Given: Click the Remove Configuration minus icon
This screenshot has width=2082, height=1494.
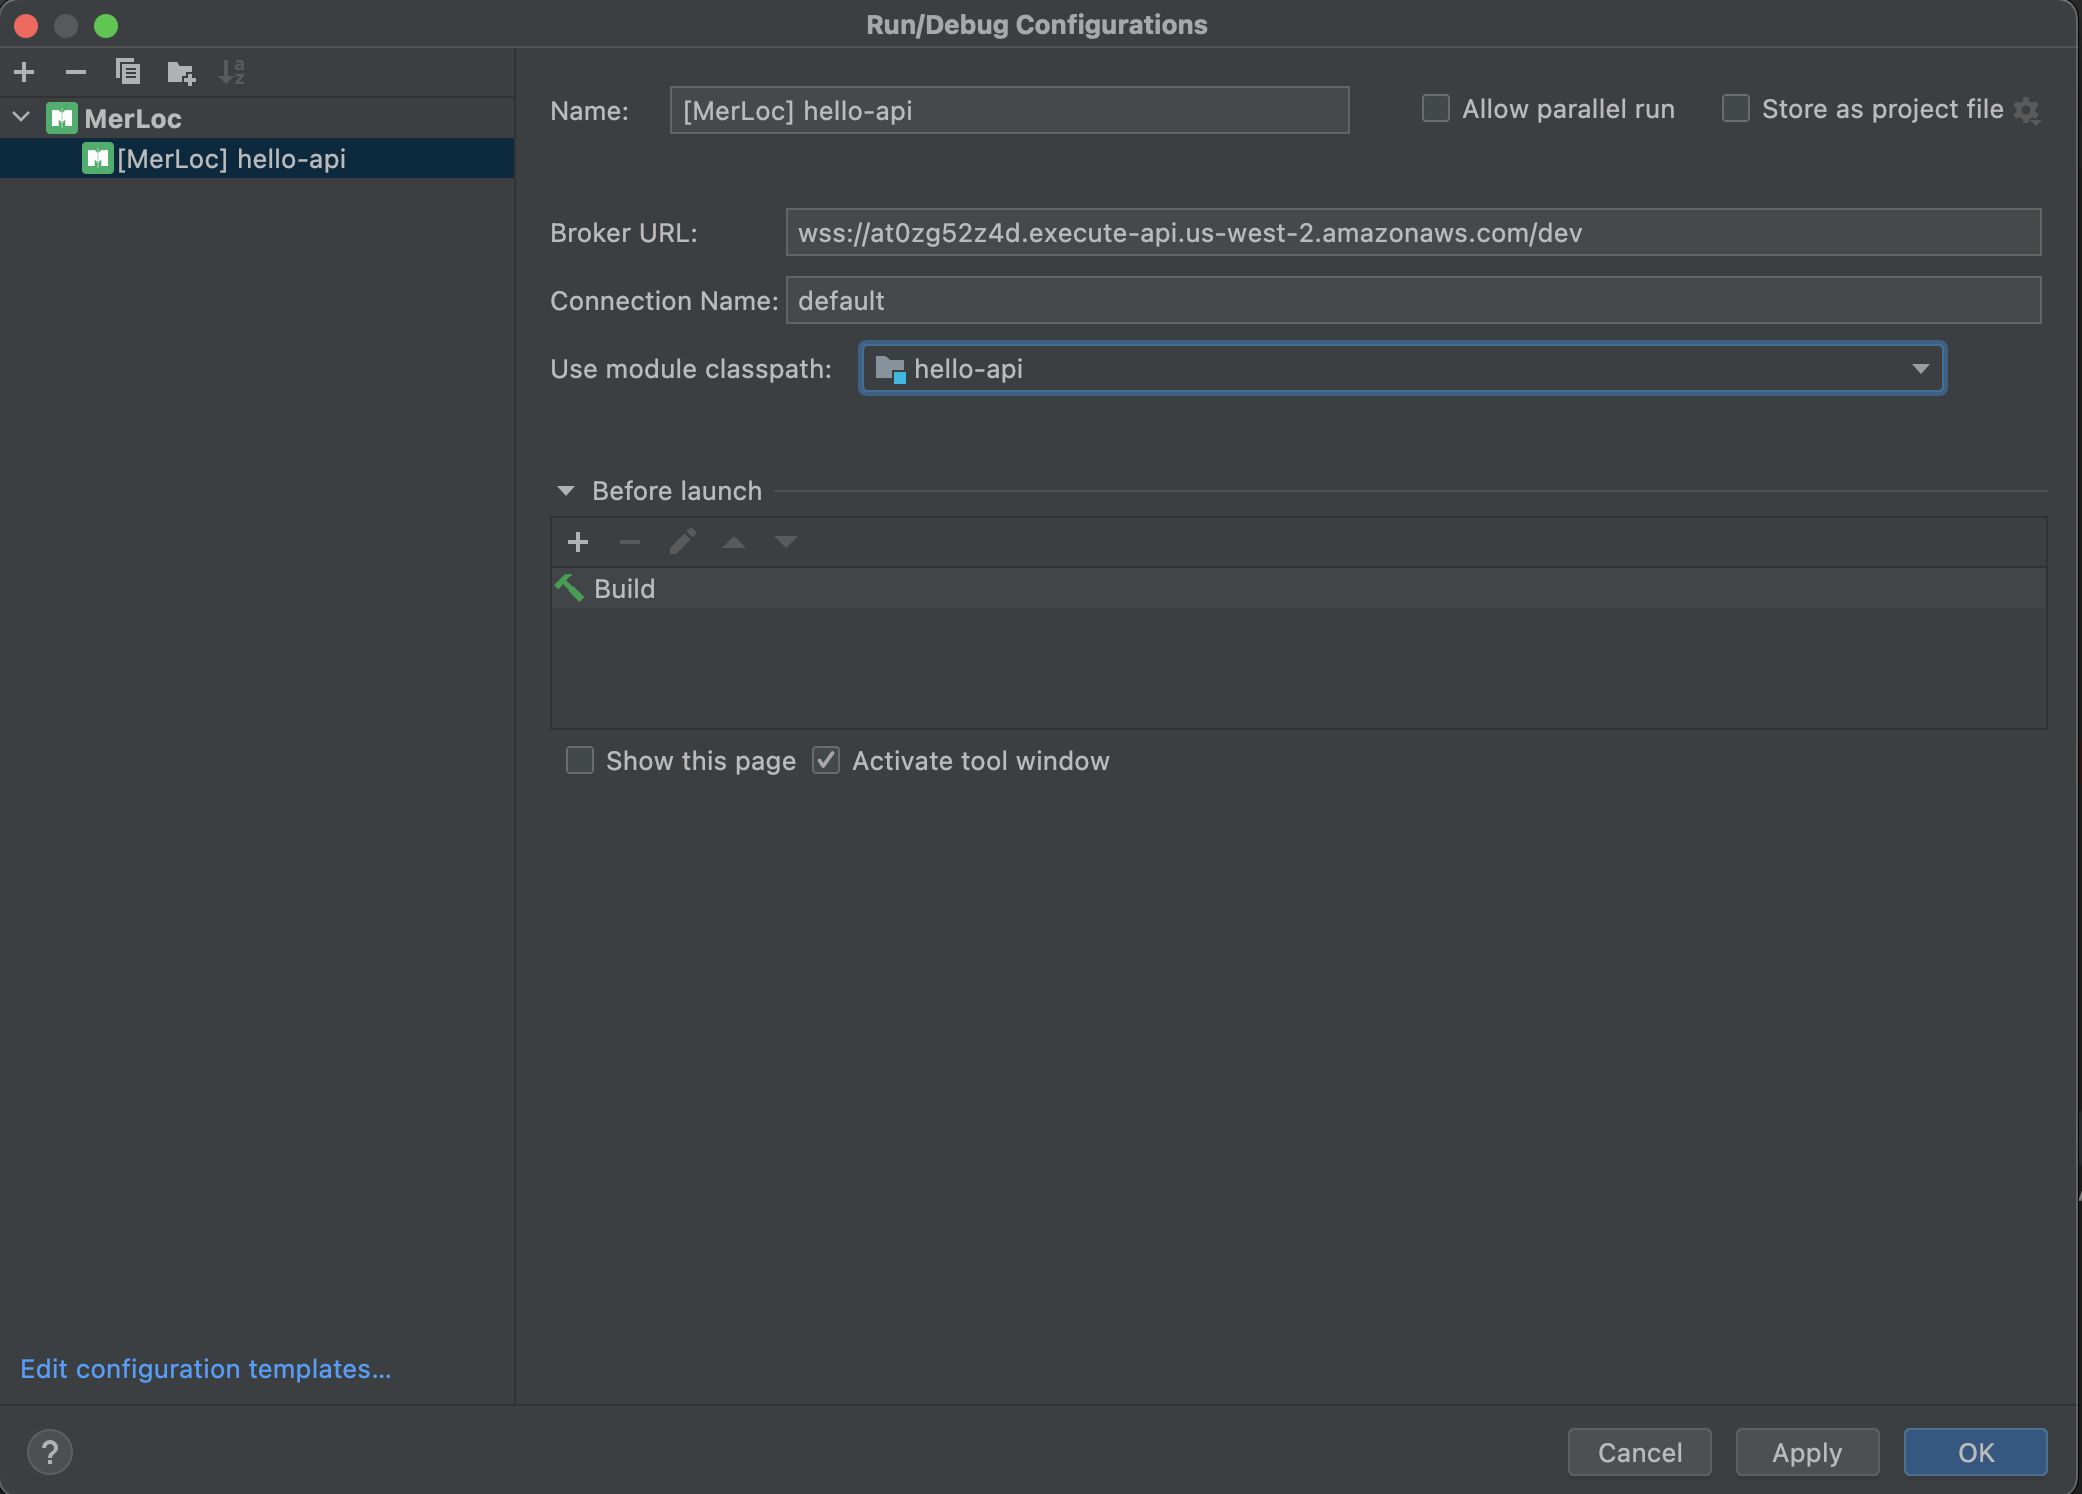Looking at the screenshot, I should (x=76, y=72).
